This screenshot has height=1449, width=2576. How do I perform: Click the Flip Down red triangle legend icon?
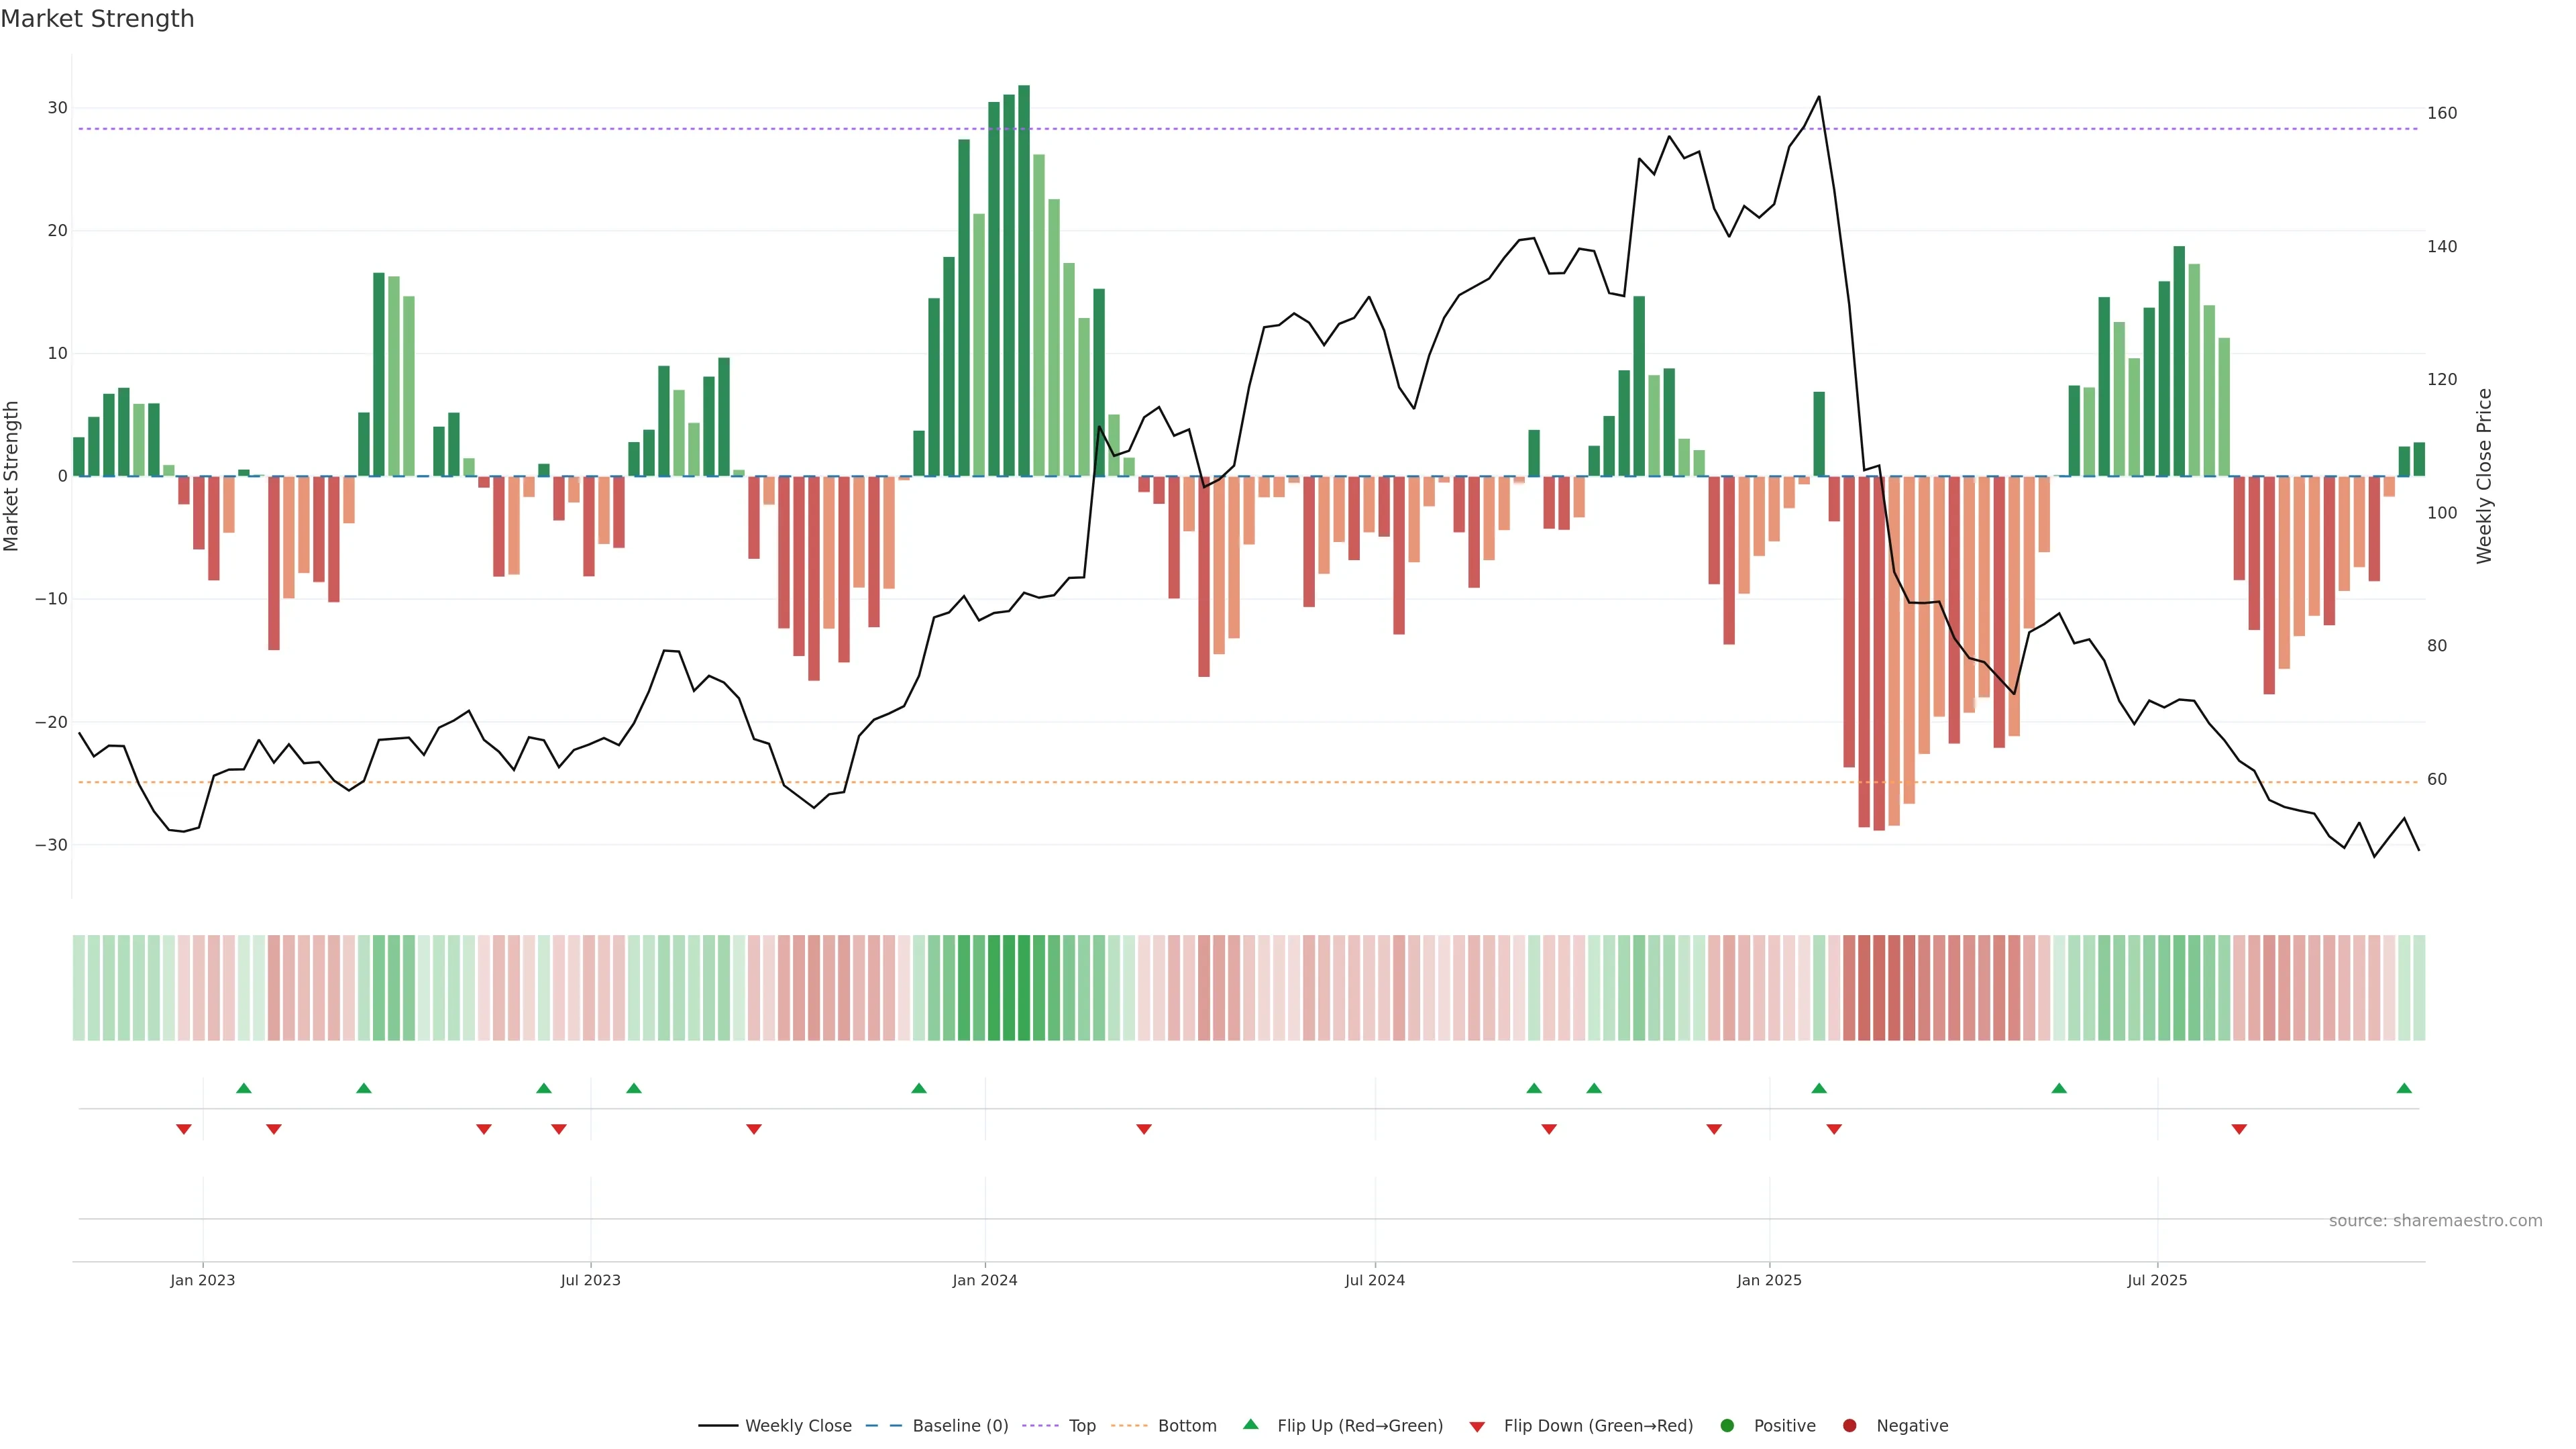[1477, 1427]
